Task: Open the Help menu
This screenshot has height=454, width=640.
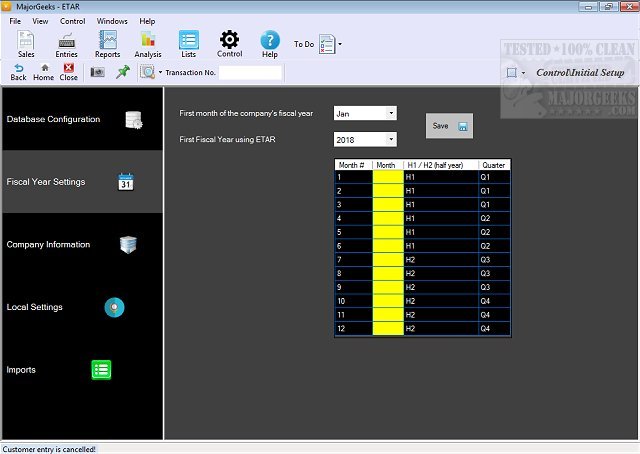Action: tap(147, 21)
